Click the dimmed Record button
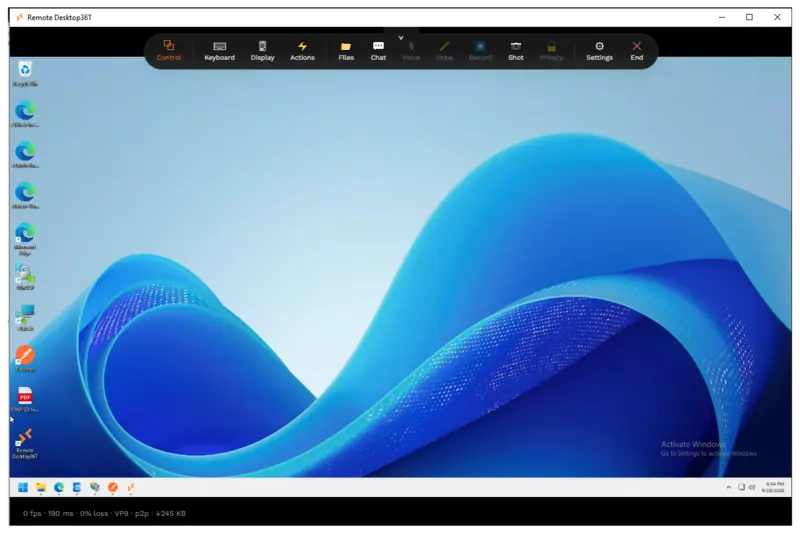 (x=480, y=51)
